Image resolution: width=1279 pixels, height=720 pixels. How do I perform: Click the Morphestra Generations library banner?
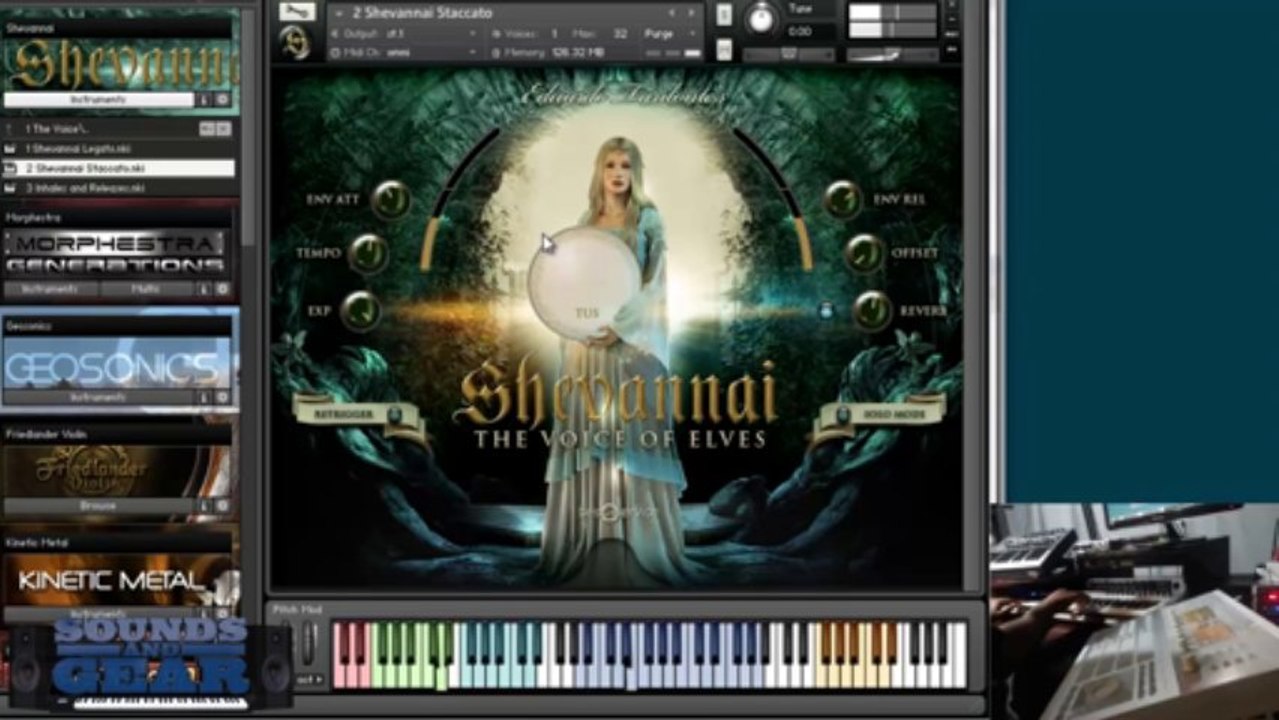pyautogui.click(x=118, y=254)
